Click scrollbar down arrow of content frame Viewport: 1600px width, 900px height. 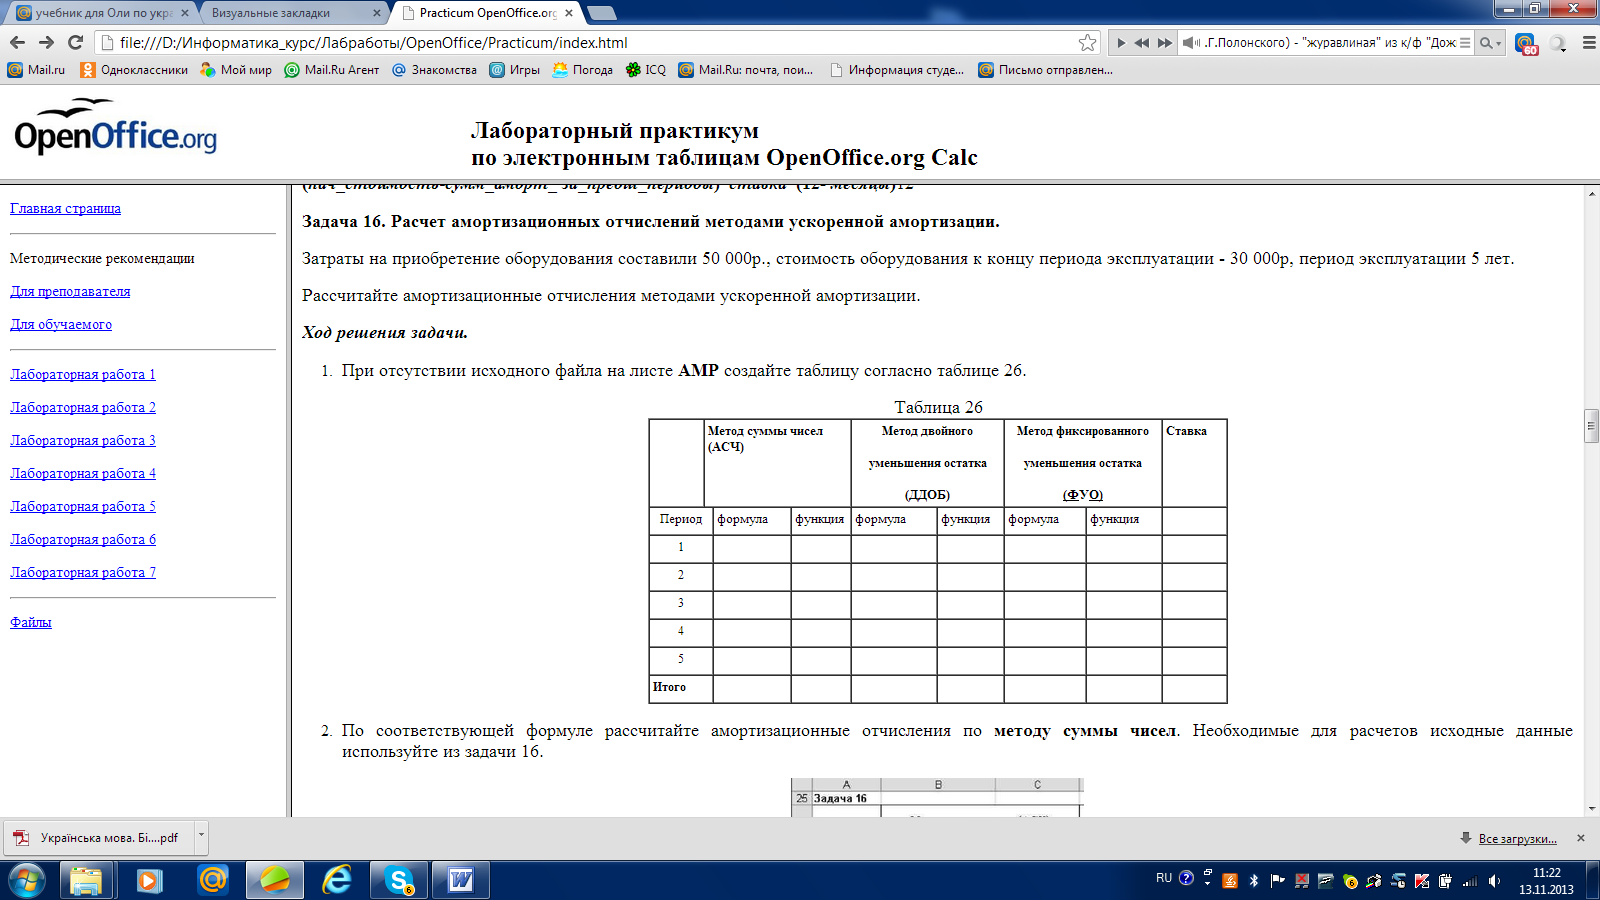click(x=1591, y=809)
